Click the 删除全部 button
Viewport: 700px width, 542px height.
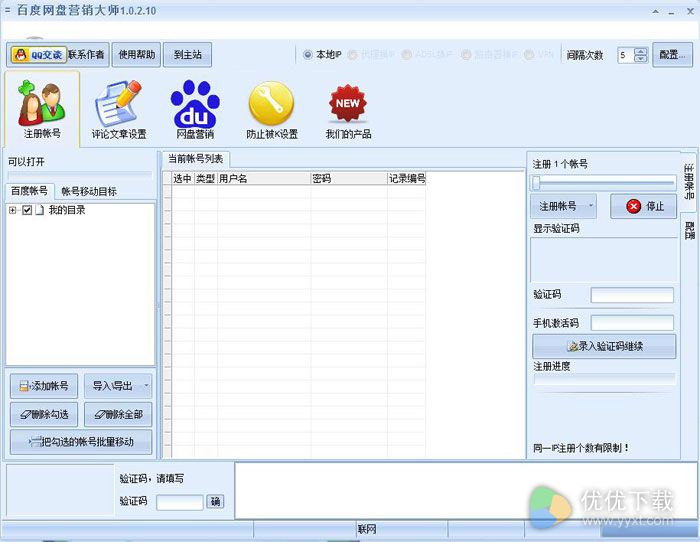pos(118,415)
